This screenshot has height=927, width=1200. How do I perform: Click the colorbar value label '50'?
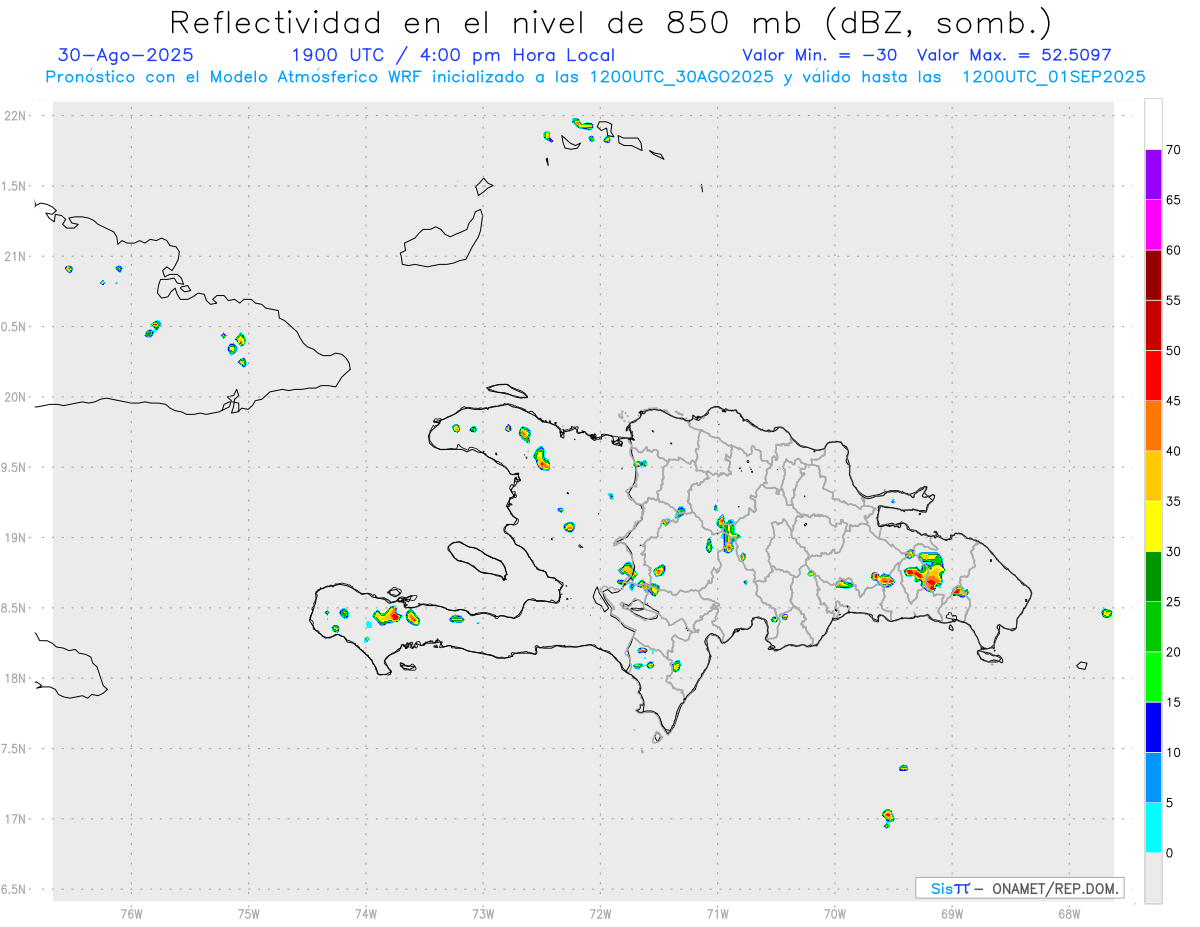coord(1173,351)
